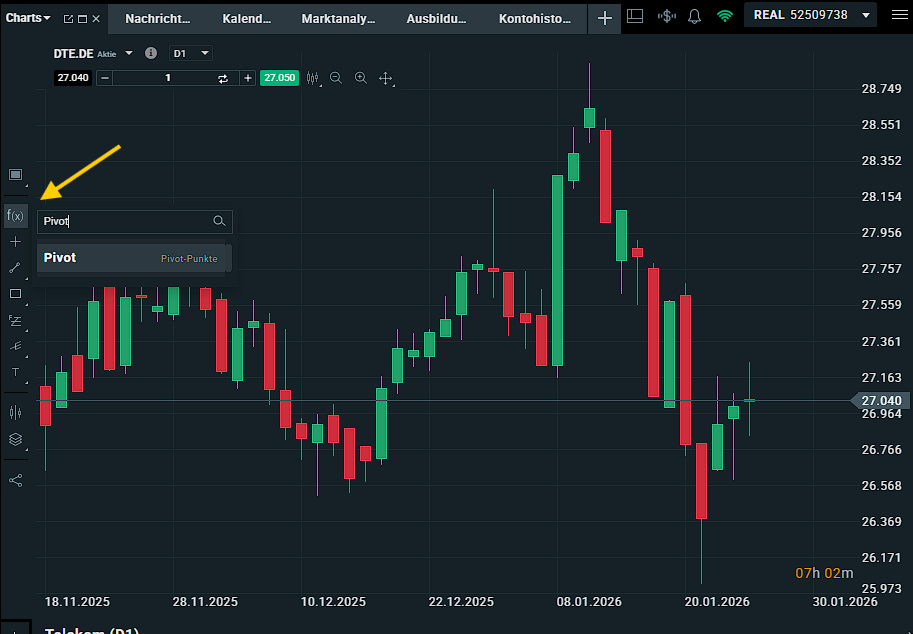Open the indicators f(x) tool
Viewport: 913px width, 634px height.
(x=15, y=215)
